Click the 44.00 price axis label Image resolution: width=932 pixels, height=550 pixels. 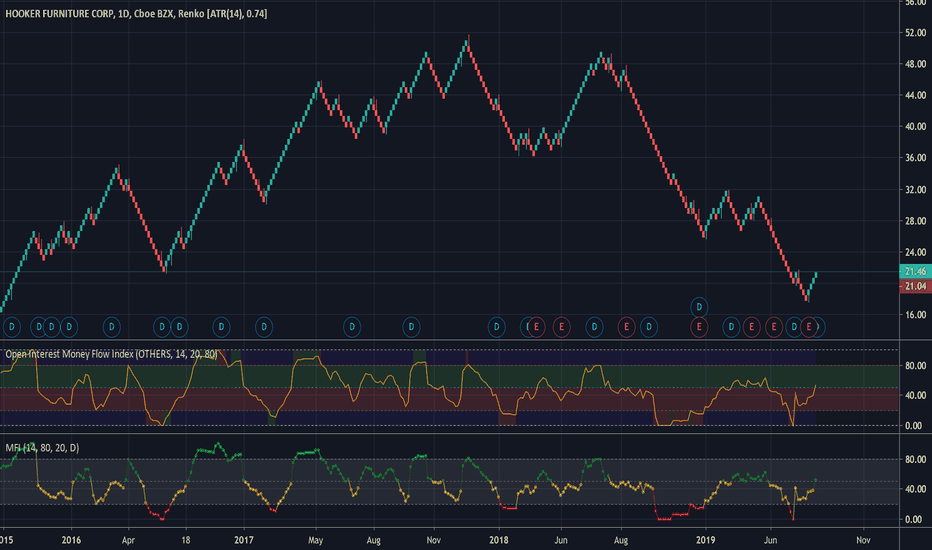point(915,95)
